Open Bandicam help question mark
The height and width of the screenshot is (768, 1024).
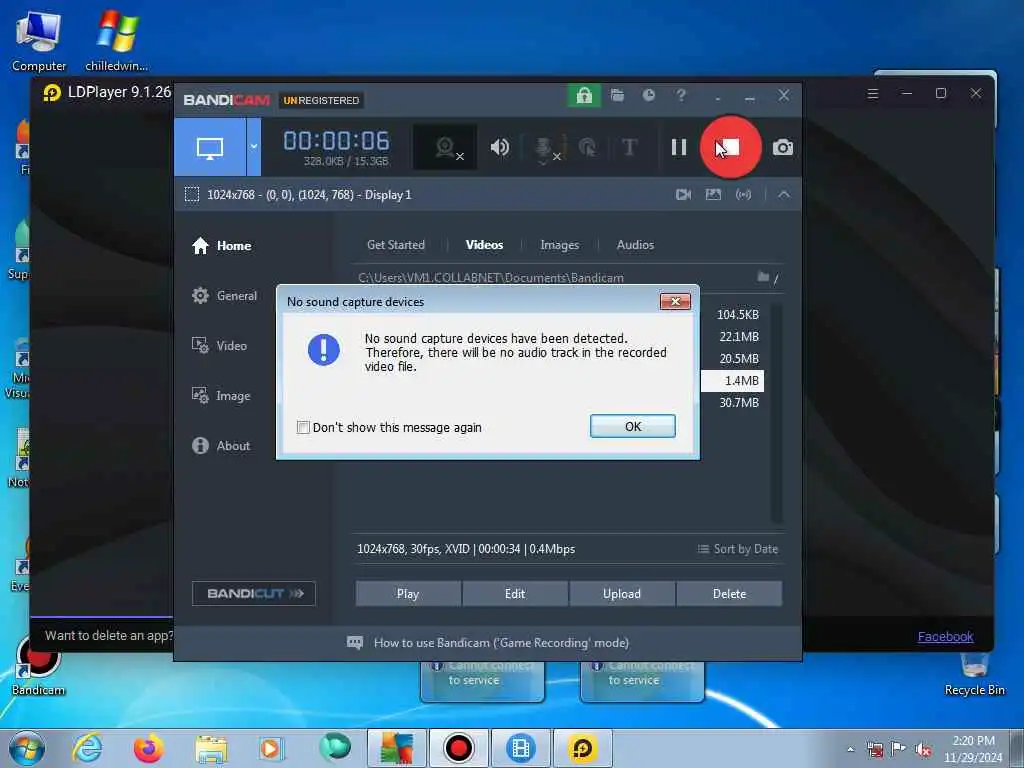(x=681, y=95)
